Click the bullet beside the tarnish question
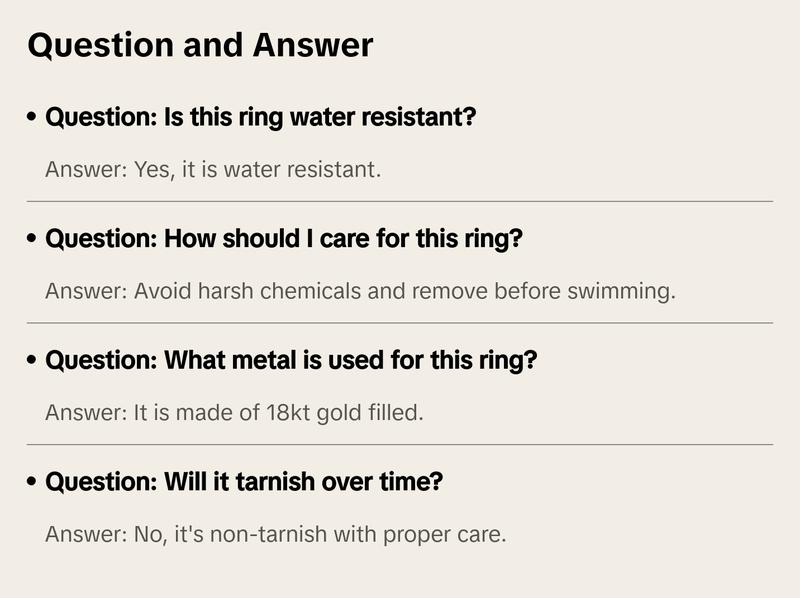 (x=32, y=481)
